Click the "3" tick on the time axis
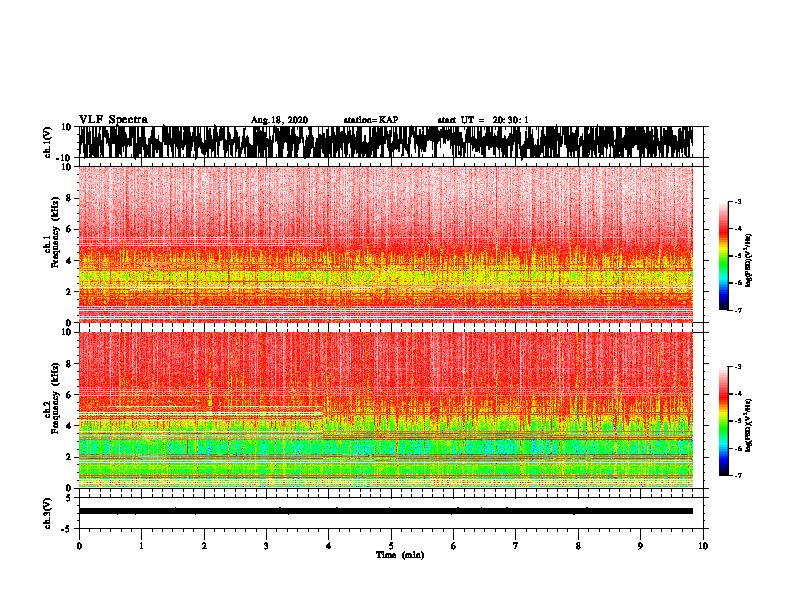The width and height of the screenshot is (792, 612). [266, 546]
